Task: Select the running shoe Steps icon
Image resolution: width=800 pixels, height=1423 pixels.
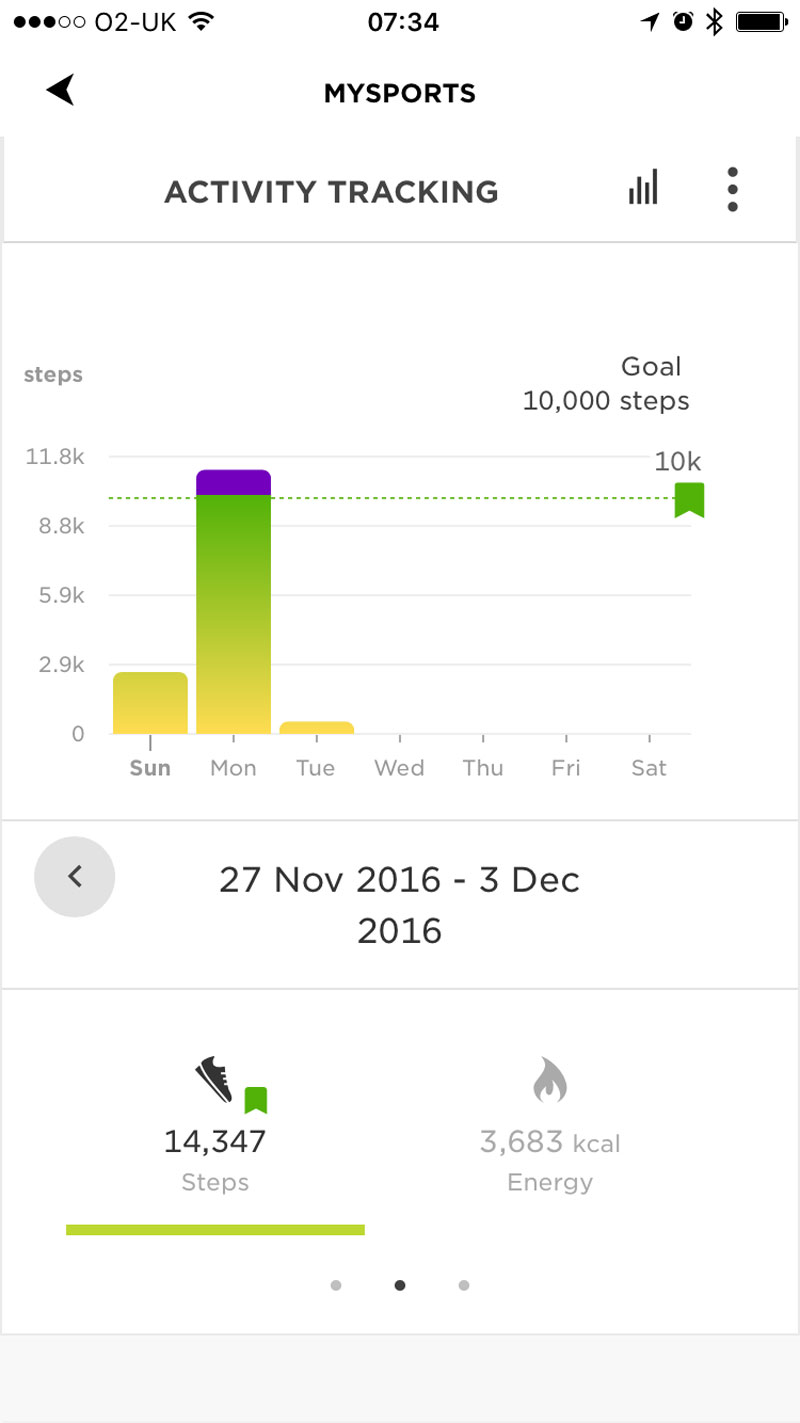Action: pyautogui.click(x=213, y=1080)
